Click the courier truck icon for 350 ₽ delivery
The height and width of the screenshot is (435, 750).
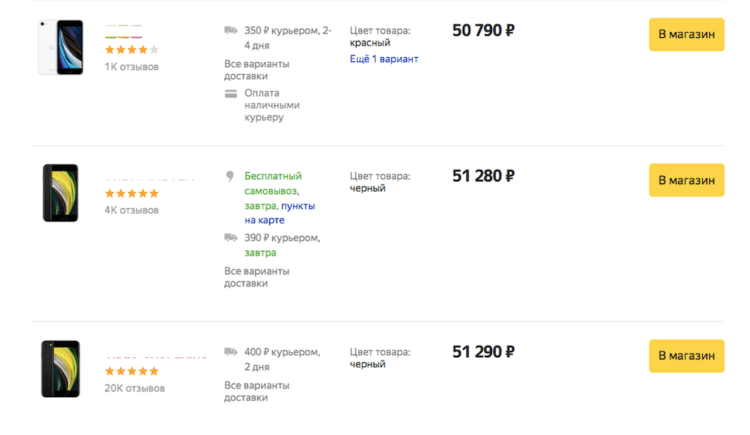(x=231, y=31)
